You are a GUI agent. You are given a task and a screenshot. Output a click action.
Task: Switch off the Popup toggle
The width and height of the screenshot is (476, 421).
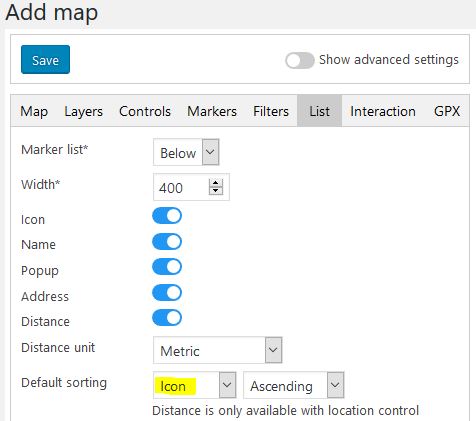(167, 267)
